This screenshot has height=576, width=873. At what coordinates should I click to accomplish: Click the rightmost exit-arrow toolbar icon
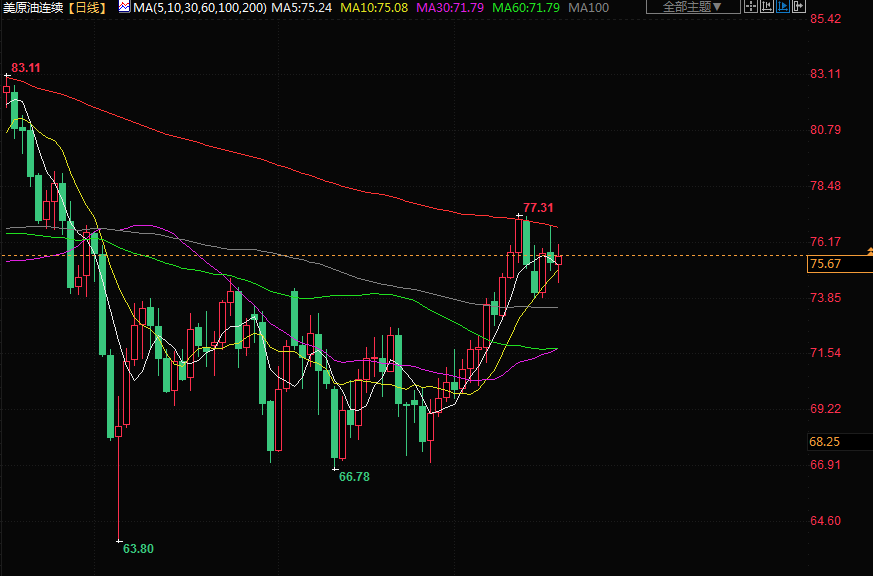click(x=798, y=6)
